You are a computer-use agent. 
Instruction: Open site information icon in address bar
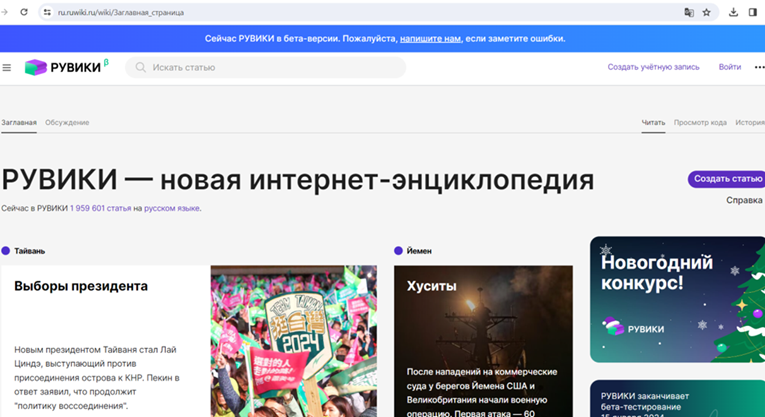pos(47,12)
